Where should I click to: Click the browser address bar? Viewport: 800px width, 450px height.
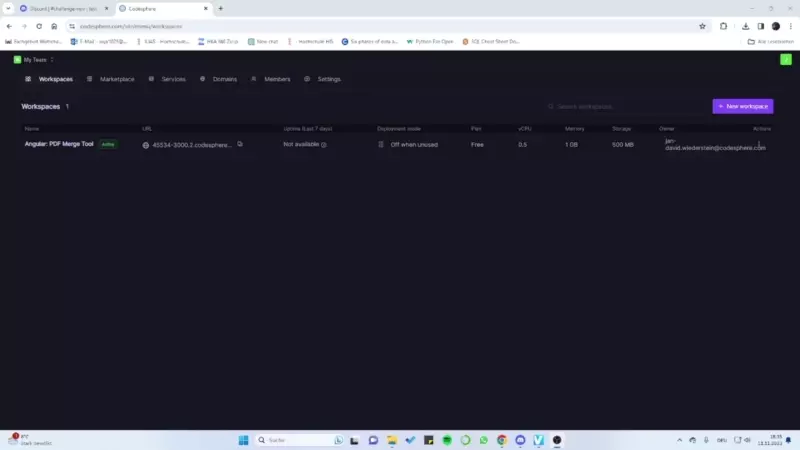383,26
